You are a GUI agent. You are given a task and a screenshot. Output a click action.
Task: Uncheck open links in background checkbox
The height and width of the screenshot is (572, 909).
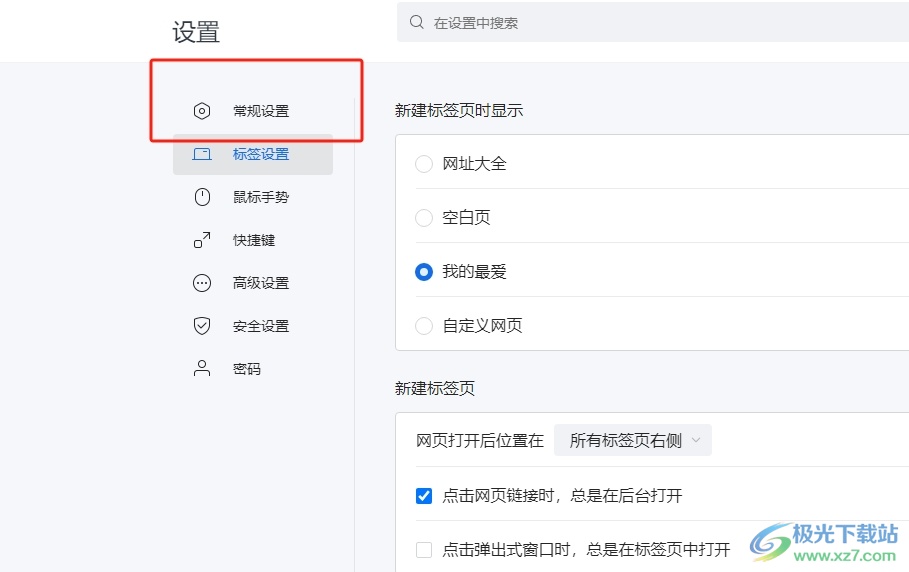(424, 495)
